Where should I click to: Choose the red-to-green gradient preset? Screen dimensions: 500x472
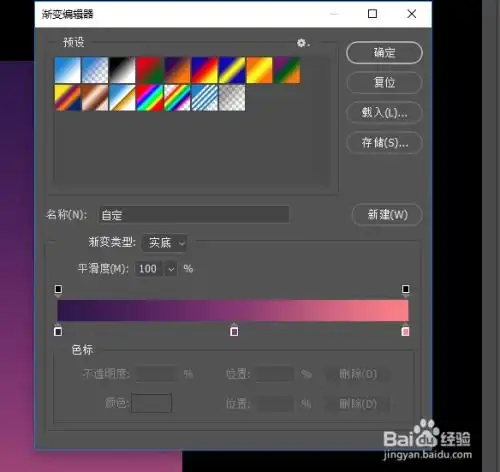pos(150,70)
